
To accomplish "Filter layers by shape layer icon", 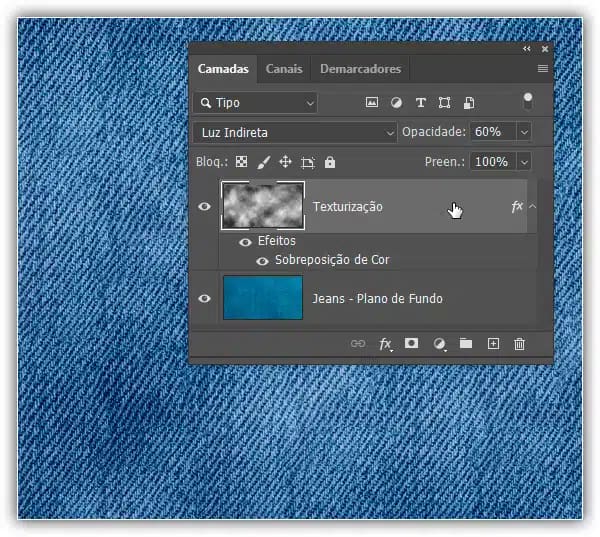I will pos(444,103).
